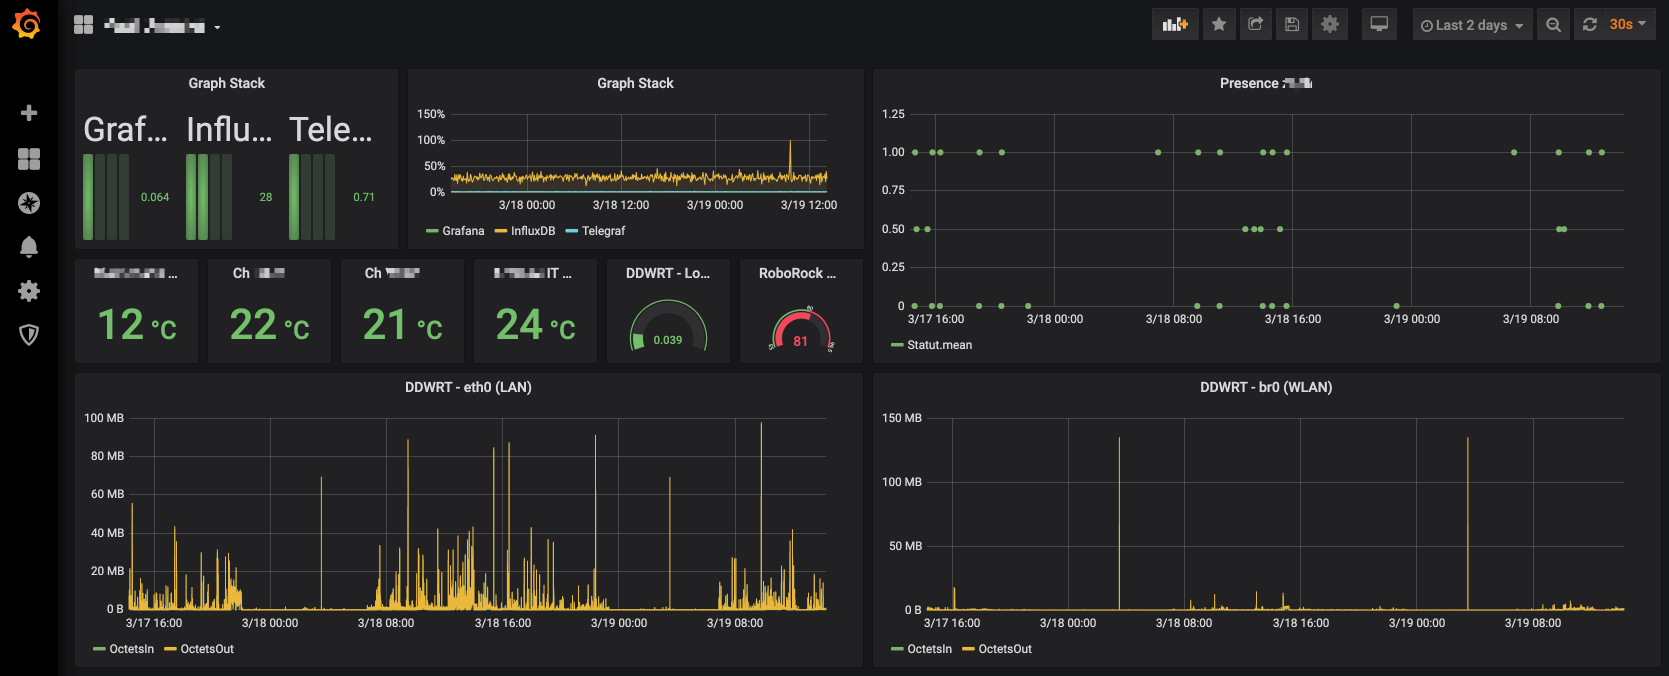Open Explore via the compass icon

click(x=29, y=203)
